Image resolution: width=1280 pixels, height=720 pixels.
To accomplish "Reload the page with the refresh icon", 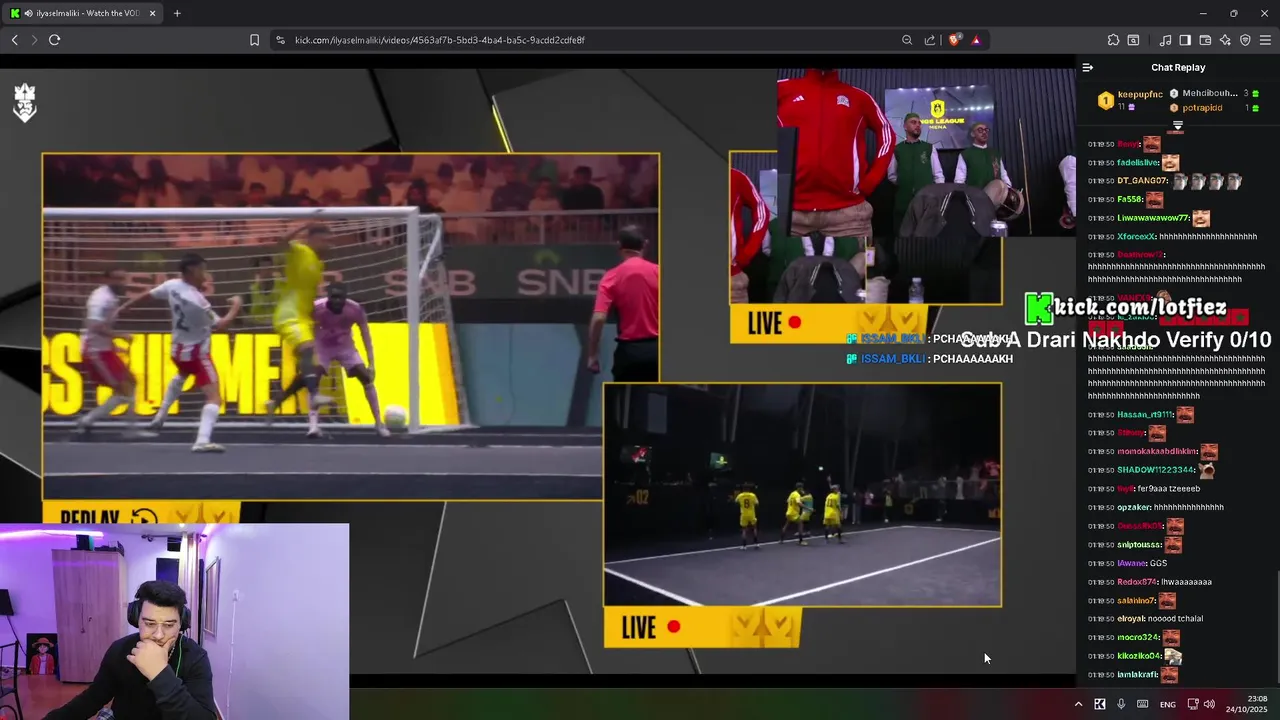I will pyautogui.click(x=54, y=40).
